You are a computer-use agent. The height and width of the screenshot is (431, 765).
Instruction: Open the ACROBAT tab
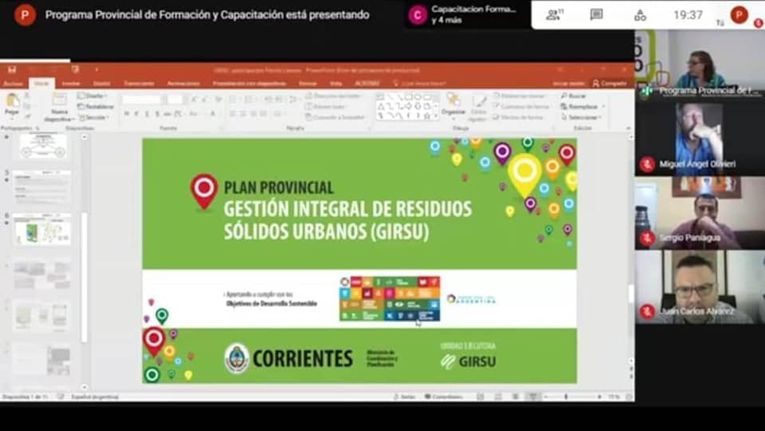(x=367, y=83)
